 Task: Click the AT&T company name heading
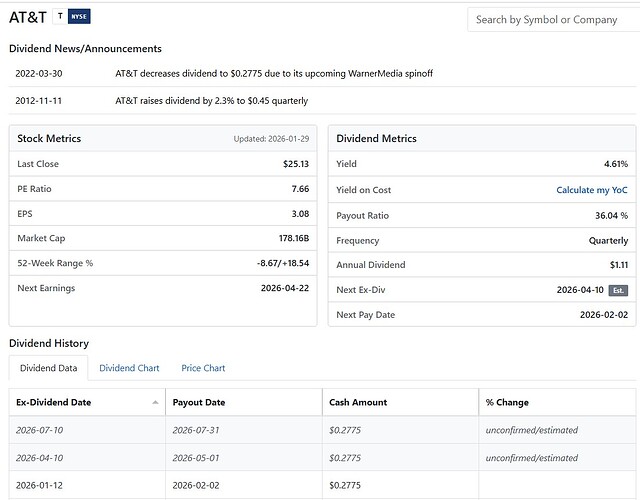(28, 17)
